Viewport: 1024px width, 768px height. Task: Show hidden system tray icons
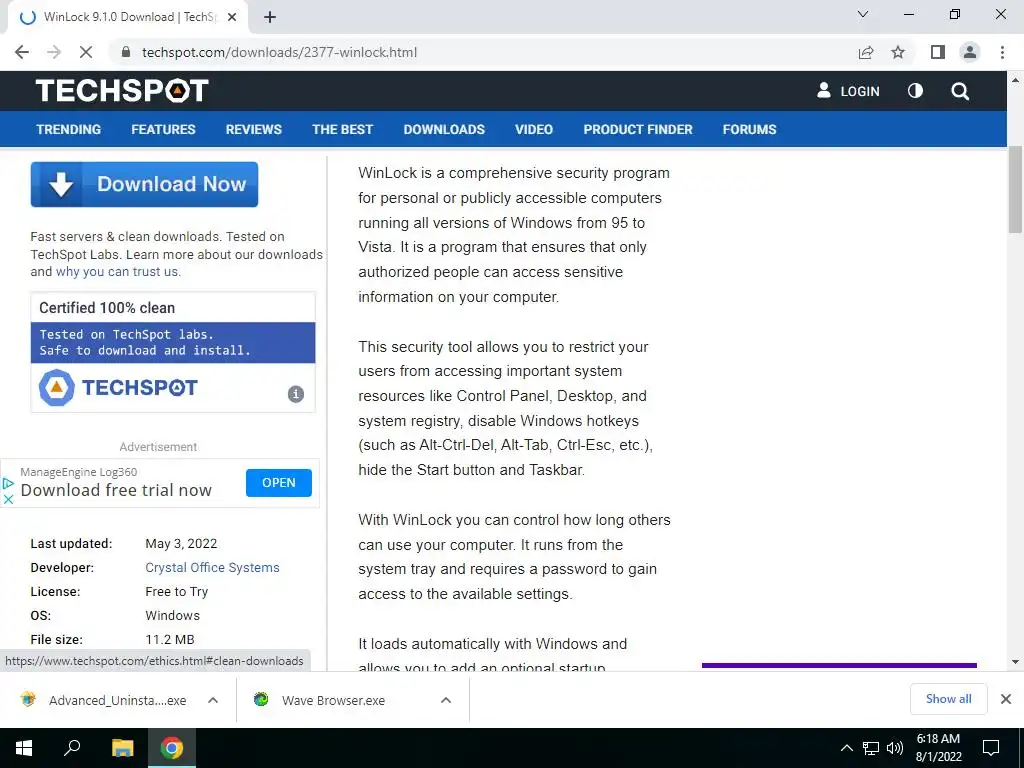coord(846,748)
